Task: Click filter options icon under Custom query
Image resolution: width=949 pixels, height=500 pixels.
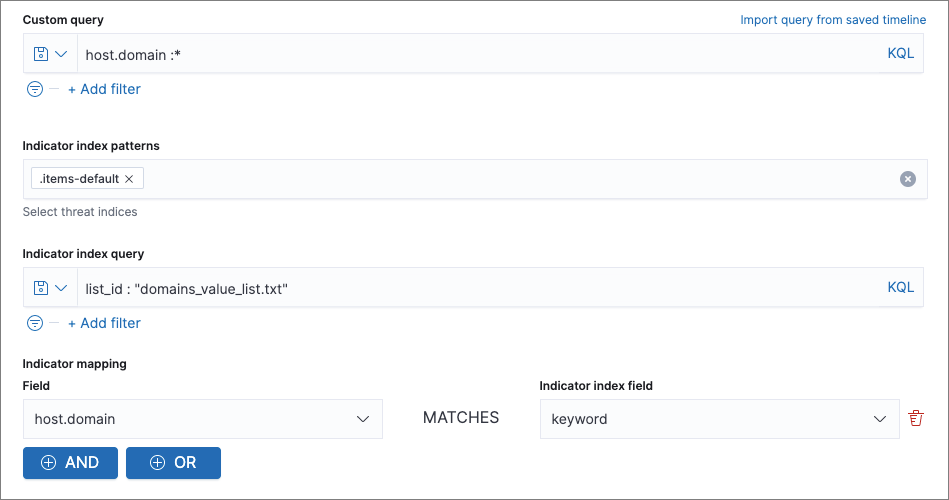Action: click(35, 89)
